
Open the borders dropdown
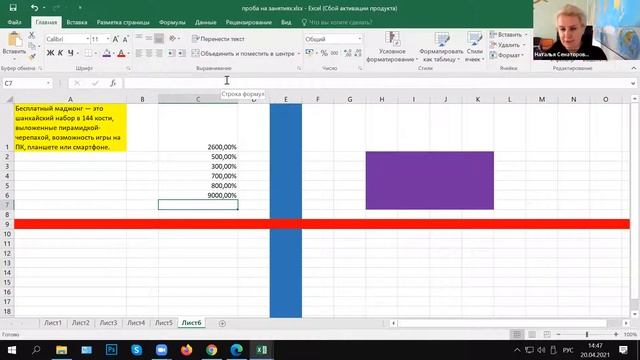point(96,53)
